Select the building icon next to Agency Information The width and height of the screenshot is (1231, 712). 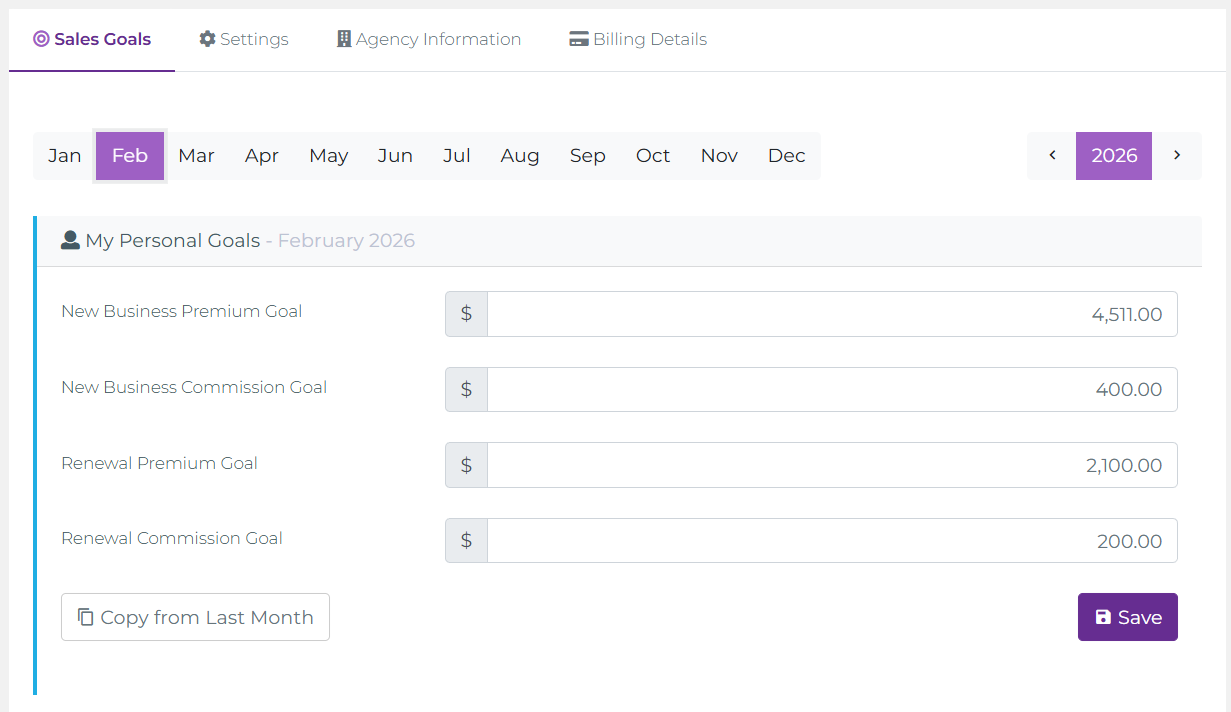(343, 38)
